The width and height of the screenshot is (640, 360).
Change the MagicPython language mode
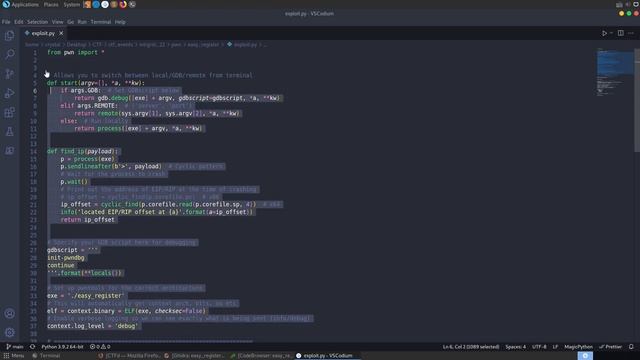578,347
